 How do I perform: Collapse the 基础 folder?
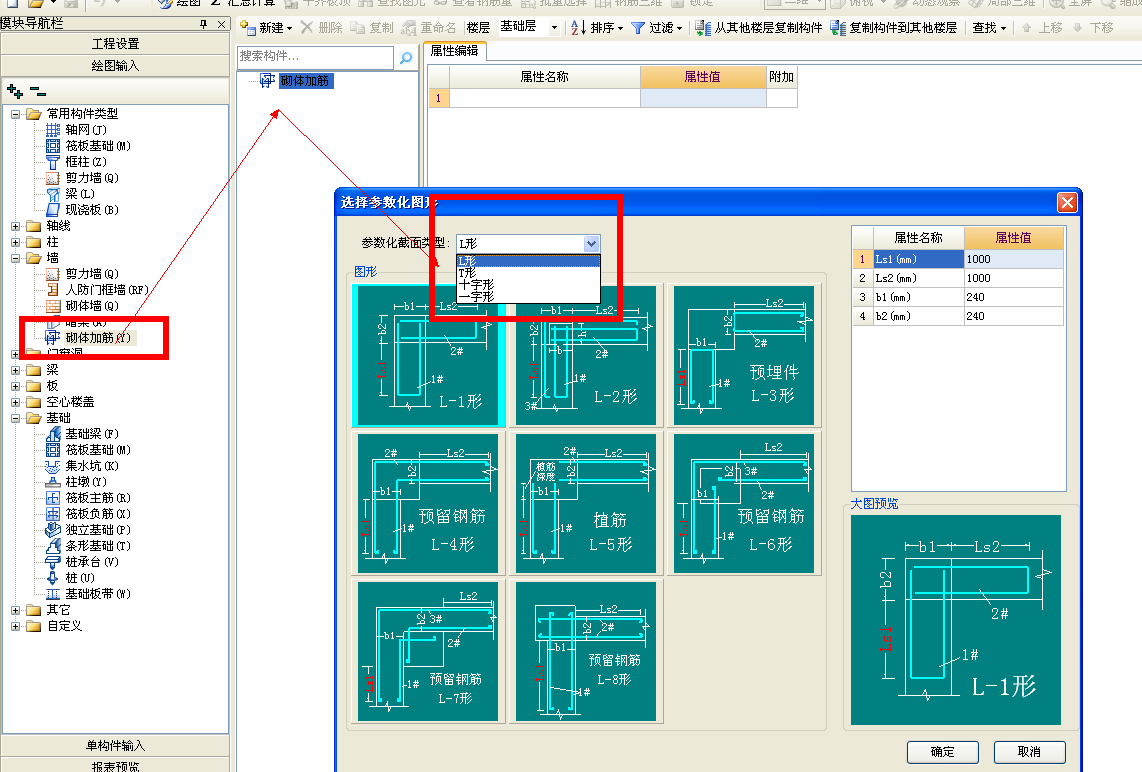point(15,418)
